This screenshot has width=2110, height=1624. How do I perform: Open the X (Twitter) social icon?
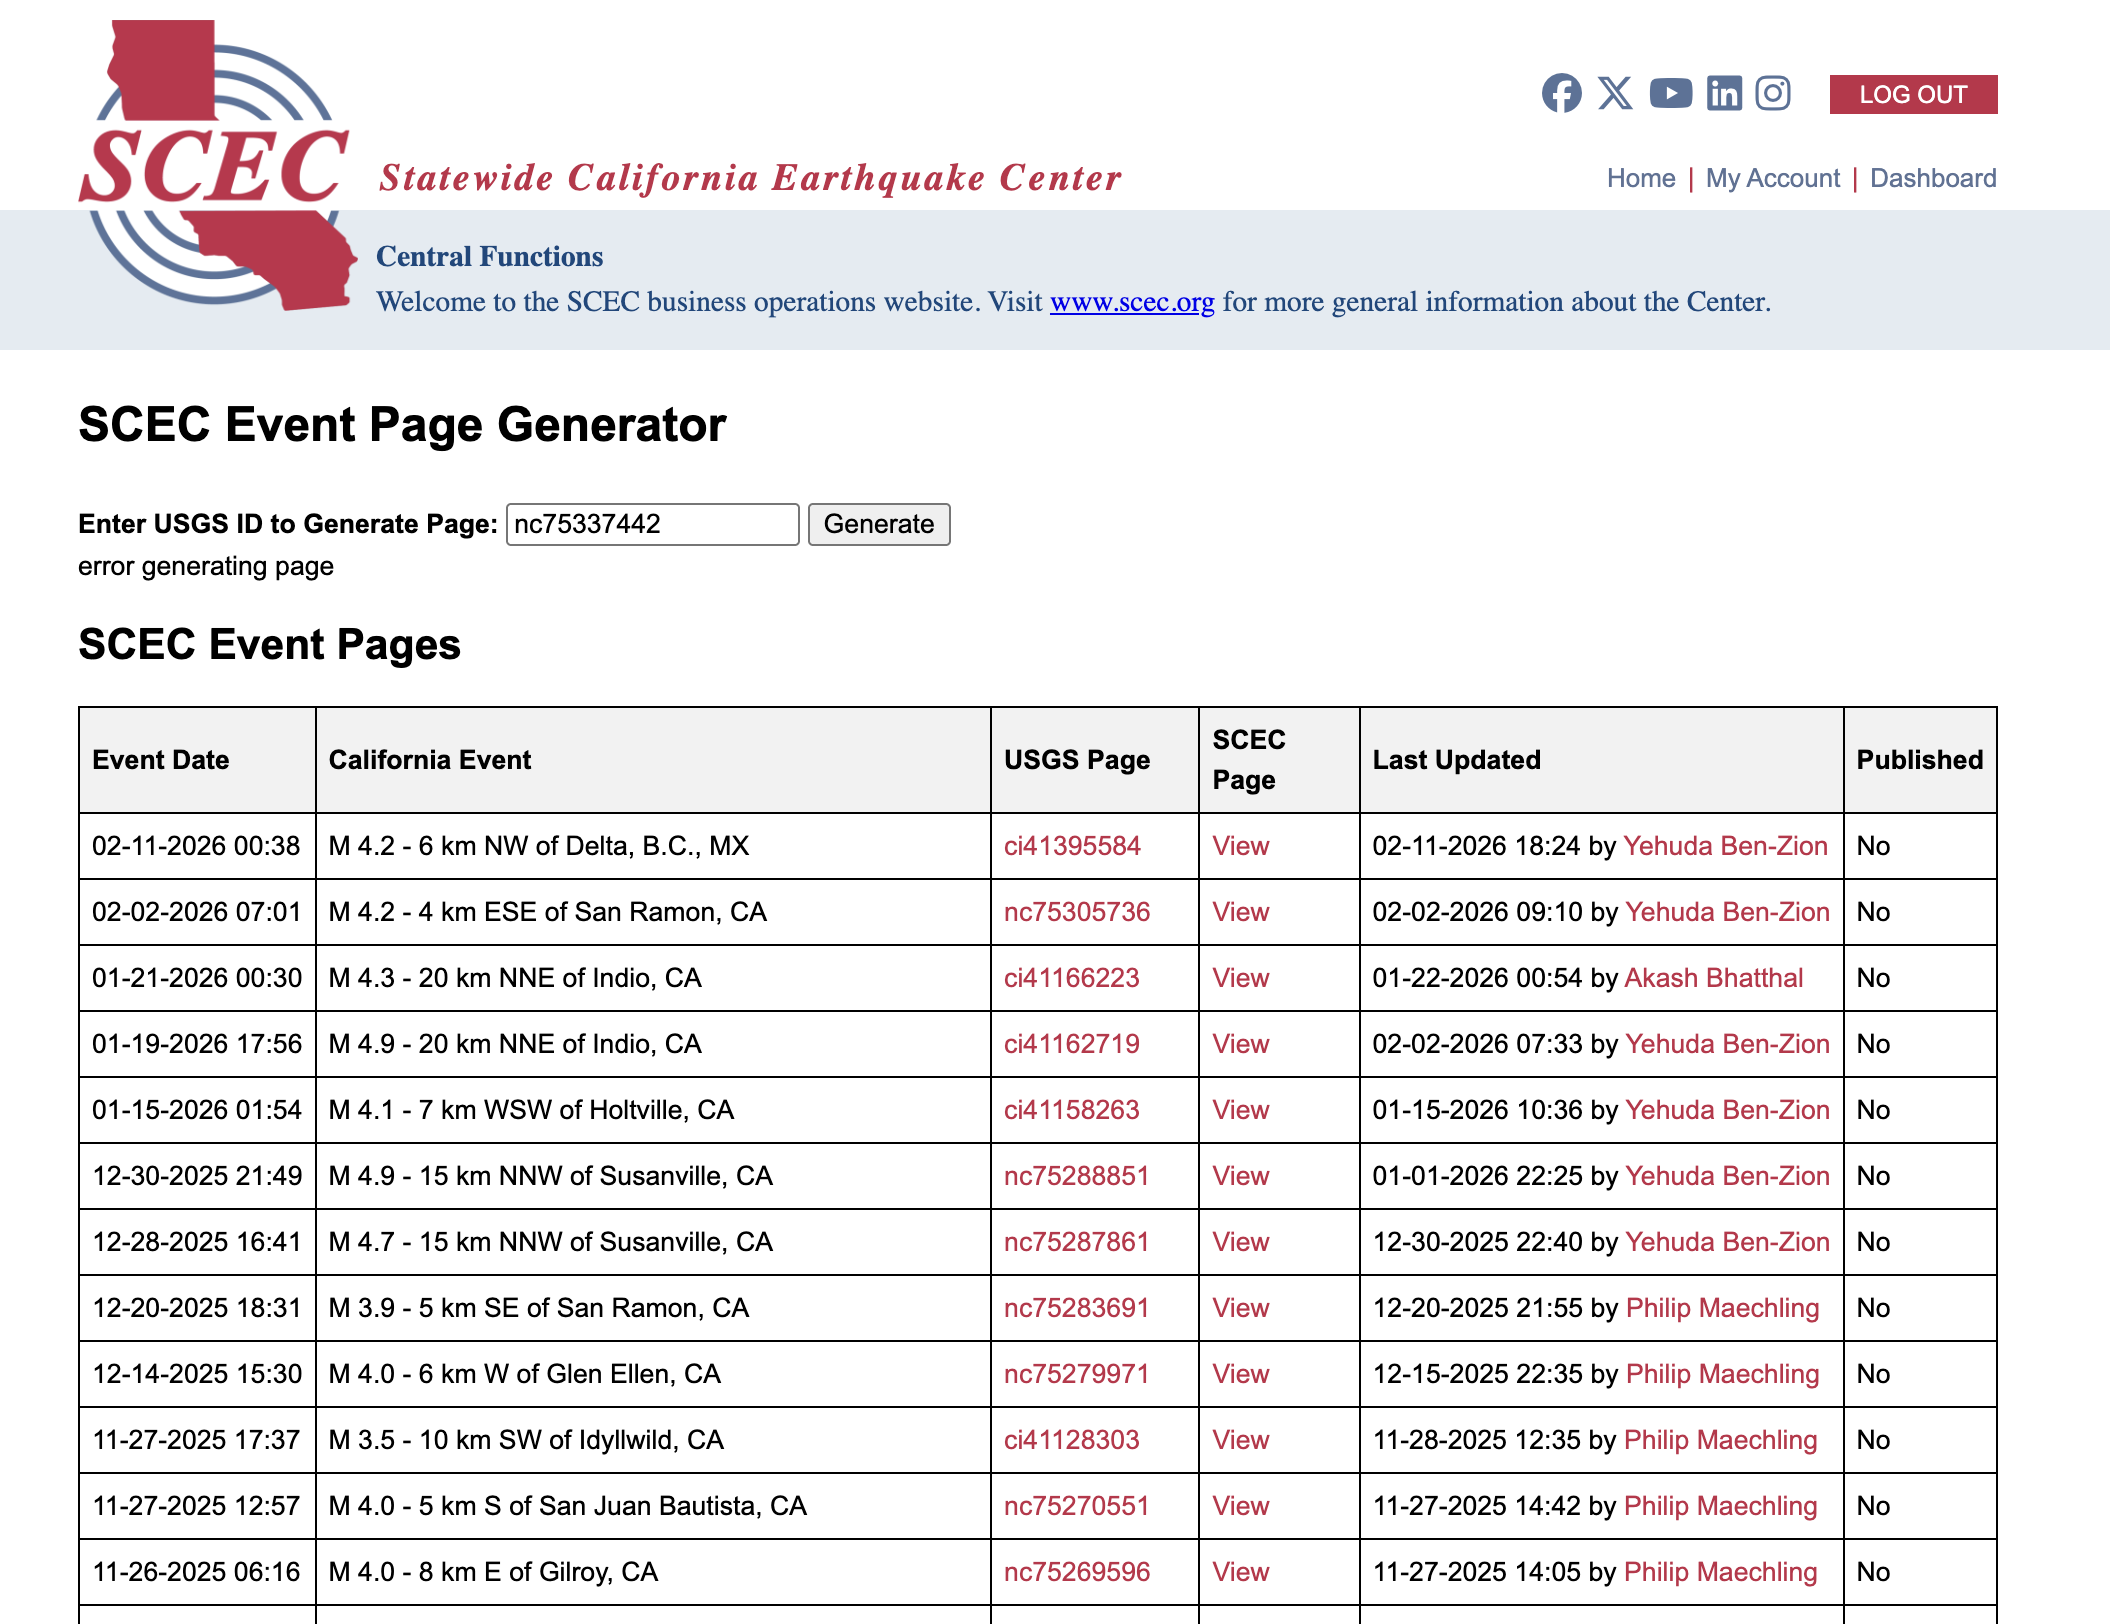pyautogui.click(x=1615, y=94)
